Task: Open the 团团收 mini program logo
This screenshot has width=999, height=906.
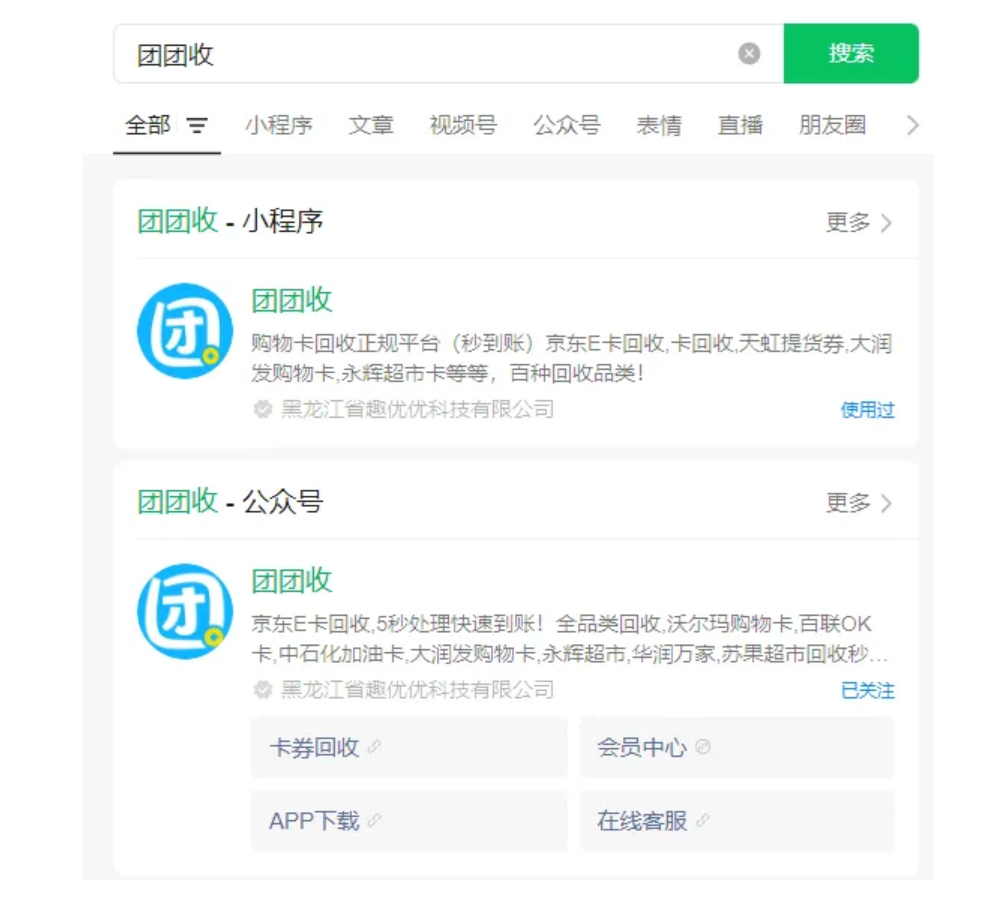Action: click(x=185, y=331)
